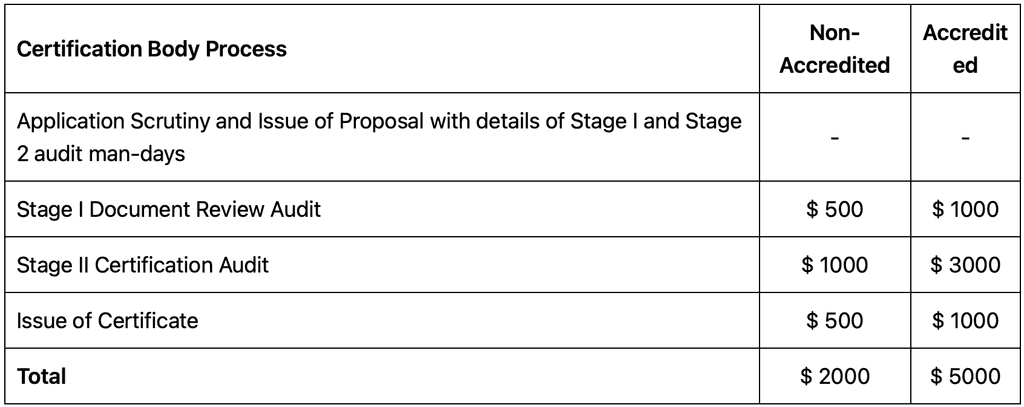Click the dash in Non-Accredited Application Scrutiny cell
The width and height of the screenshot is (1024, 407).
(835, 138)
